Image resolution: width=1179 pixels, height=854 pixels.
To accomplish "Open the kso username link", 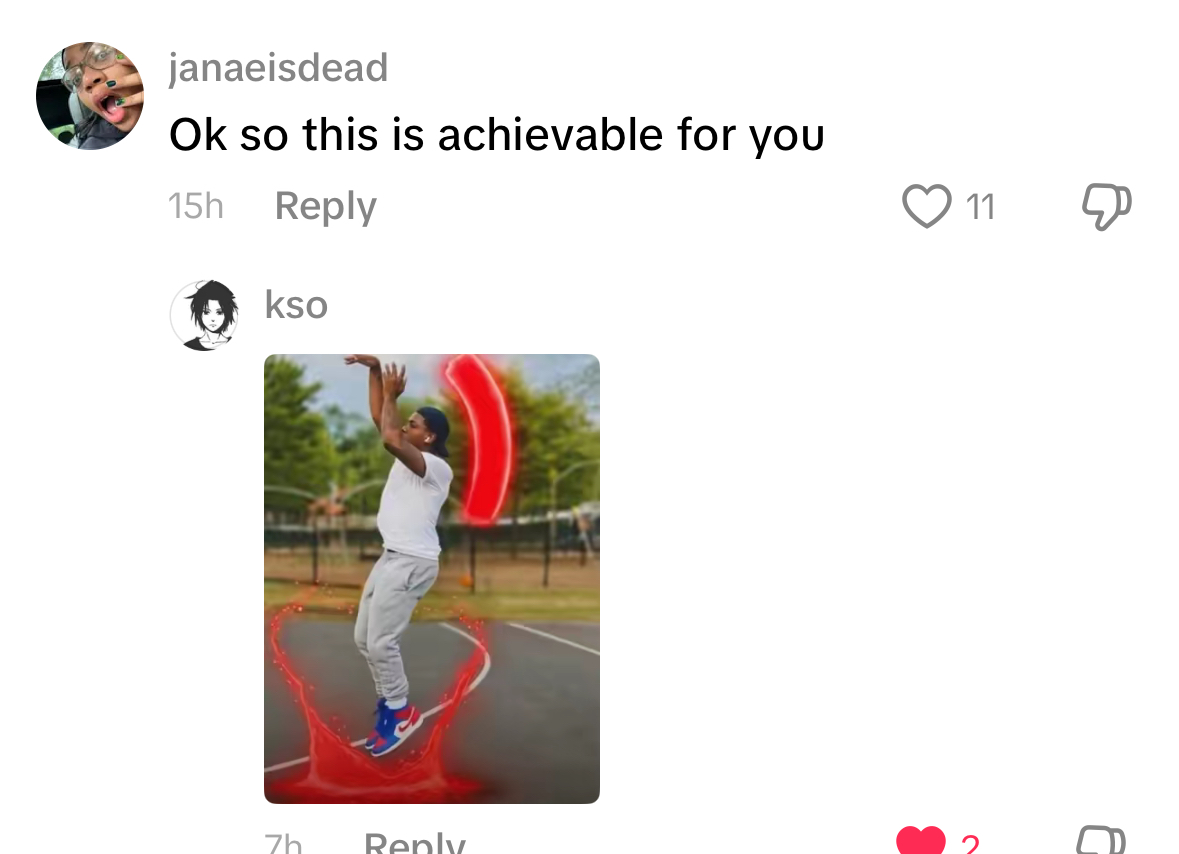I will pyautogui.click(x=296, y=304).
